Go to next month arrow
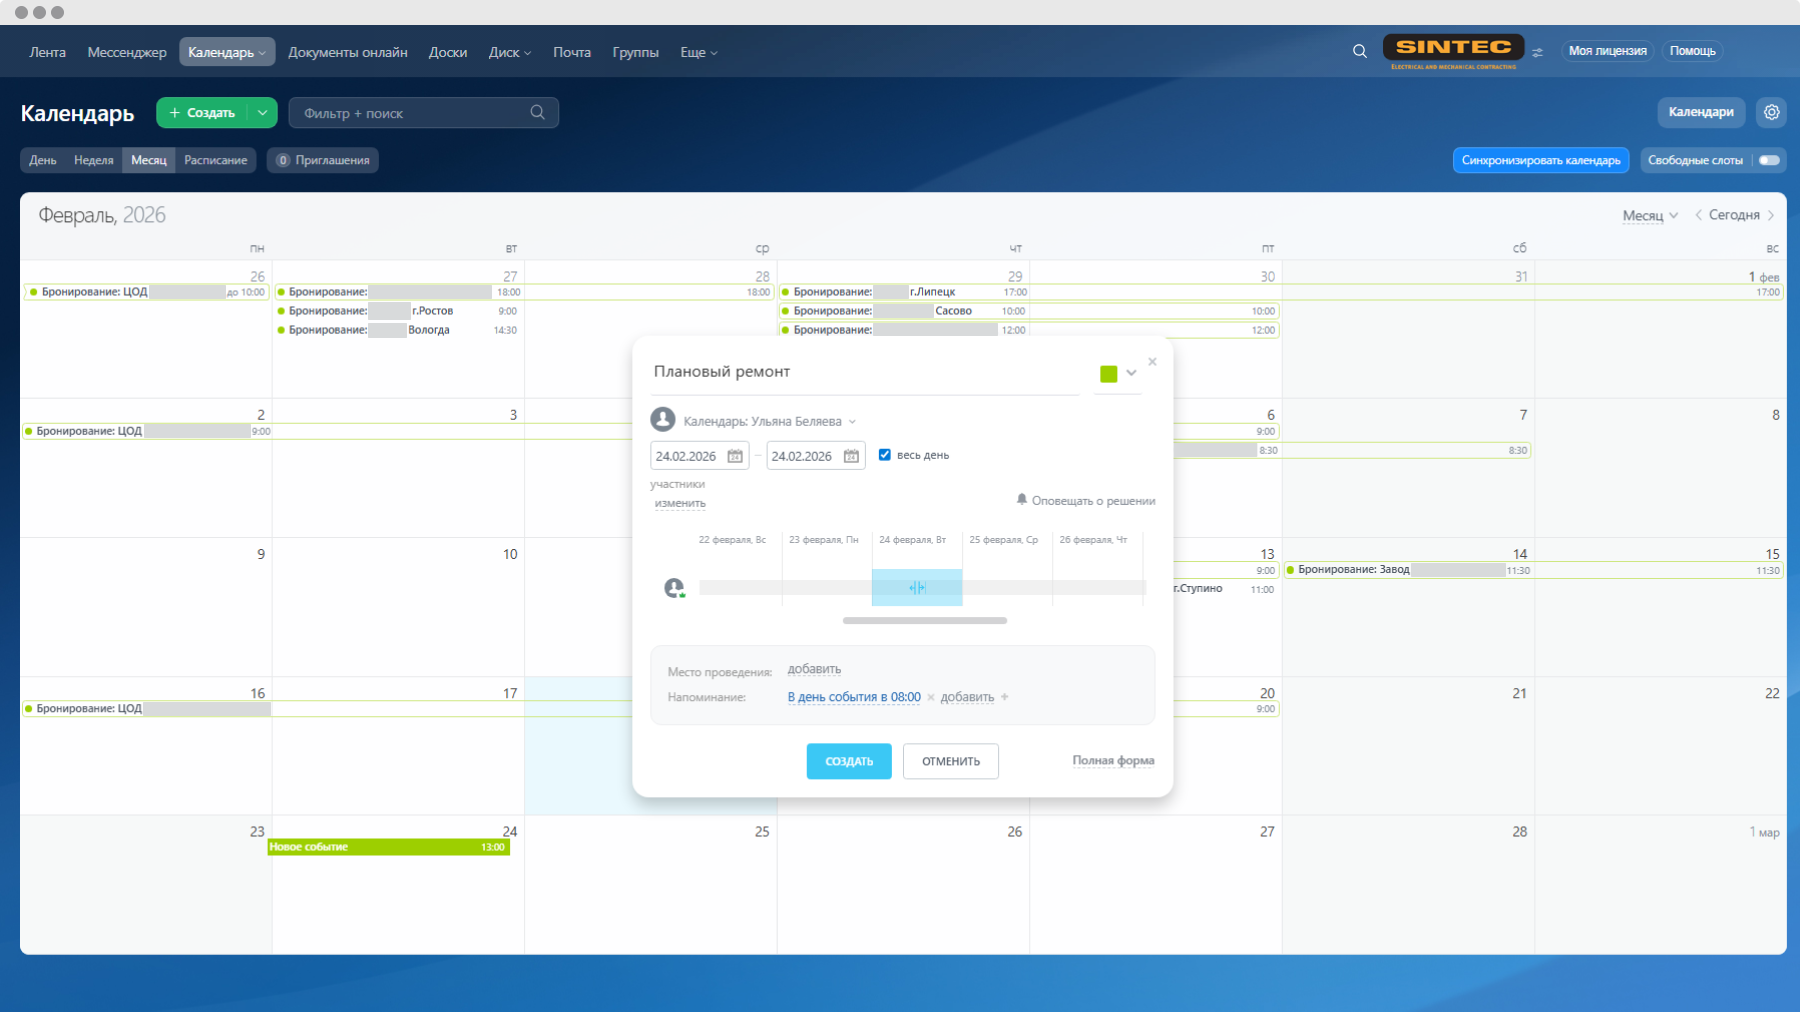Image resolution: width=1800 pixels, height=1012 pixels. [1771, 215]
